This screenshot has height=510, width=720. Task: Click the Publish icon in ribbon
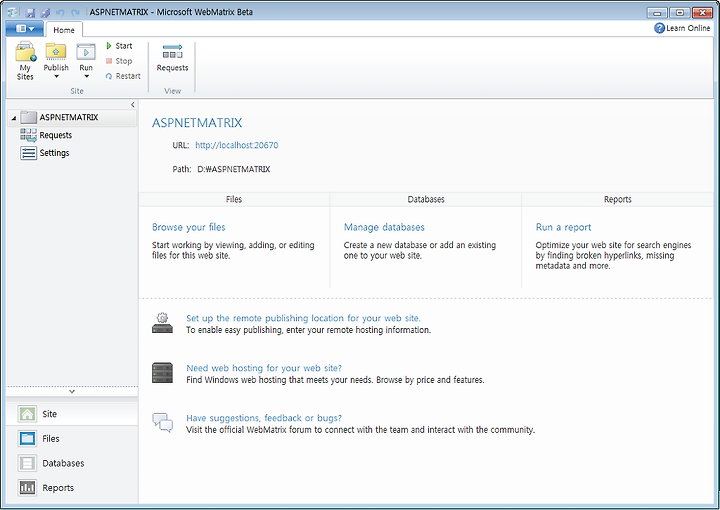tap(56, 52)
